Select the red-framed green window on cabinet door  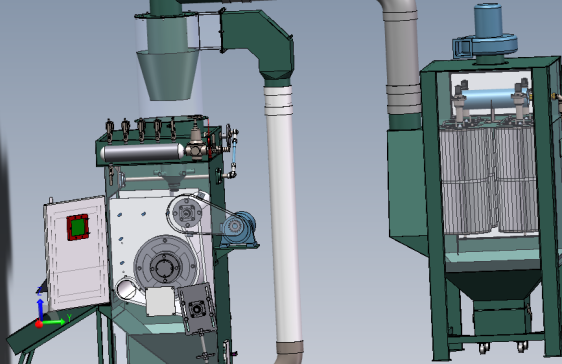coord(77,227)
